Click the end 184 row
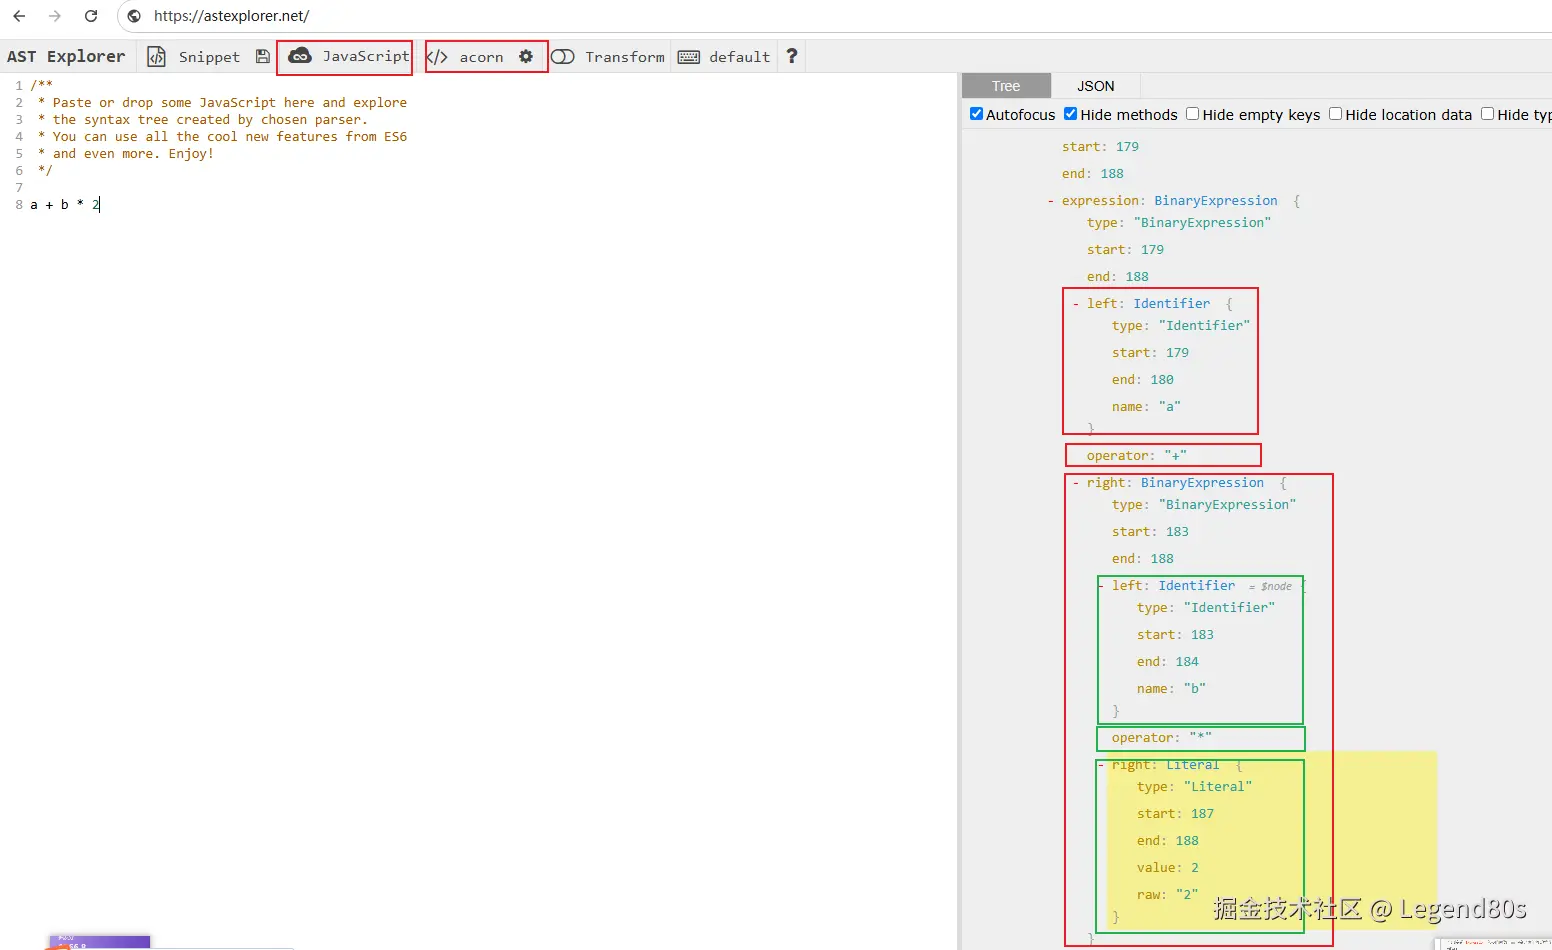Image resolution: width=1552 pixels, height=950 pixels. pyautogui.click(x=1168, y=662)
